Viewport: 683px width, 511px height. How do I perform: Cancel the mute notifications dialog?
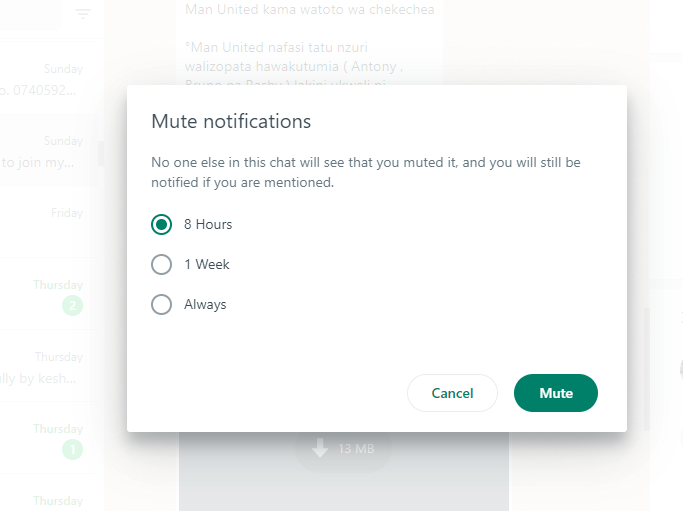(452, 393)
